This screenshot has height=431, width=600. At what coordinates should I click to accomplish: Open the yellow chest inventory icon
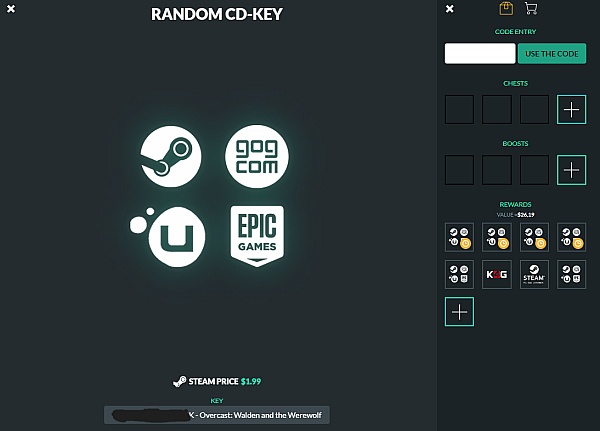506,8
